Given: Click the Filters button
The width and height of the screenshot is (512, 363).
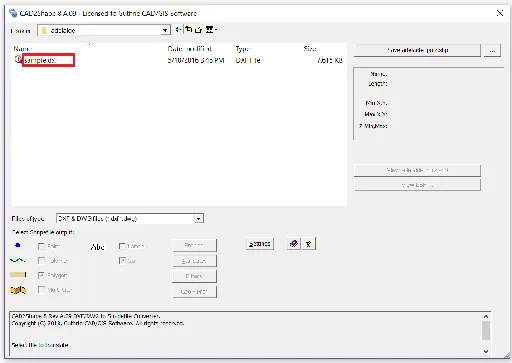Looking at the screenshot, I should 194,276.
